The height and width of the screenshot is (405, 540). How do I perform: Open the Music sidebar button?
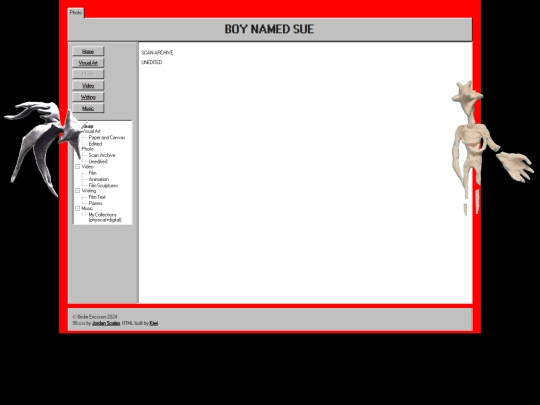point(88,108)
